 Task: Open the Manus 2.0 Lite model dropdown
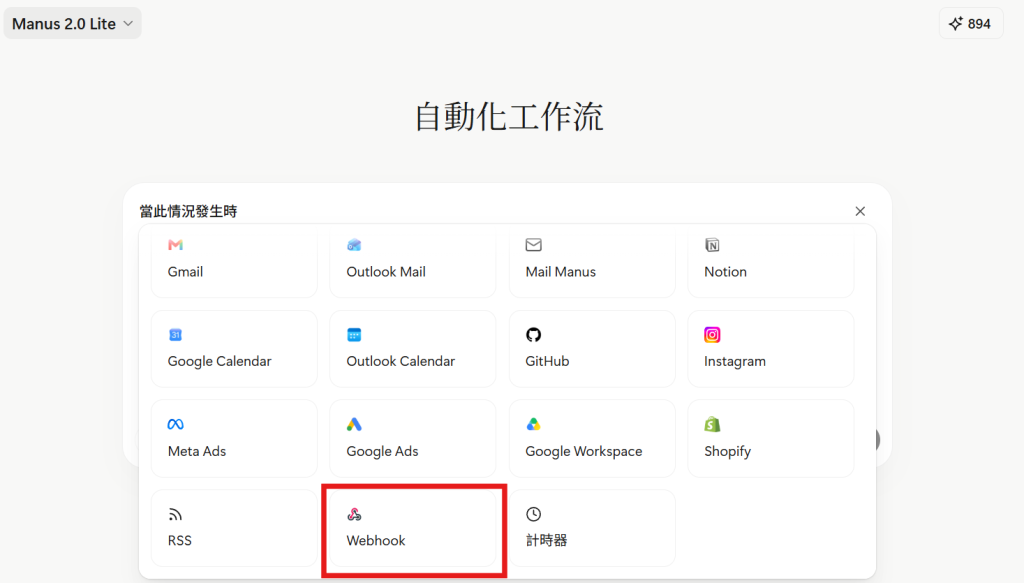click(72, 24)
